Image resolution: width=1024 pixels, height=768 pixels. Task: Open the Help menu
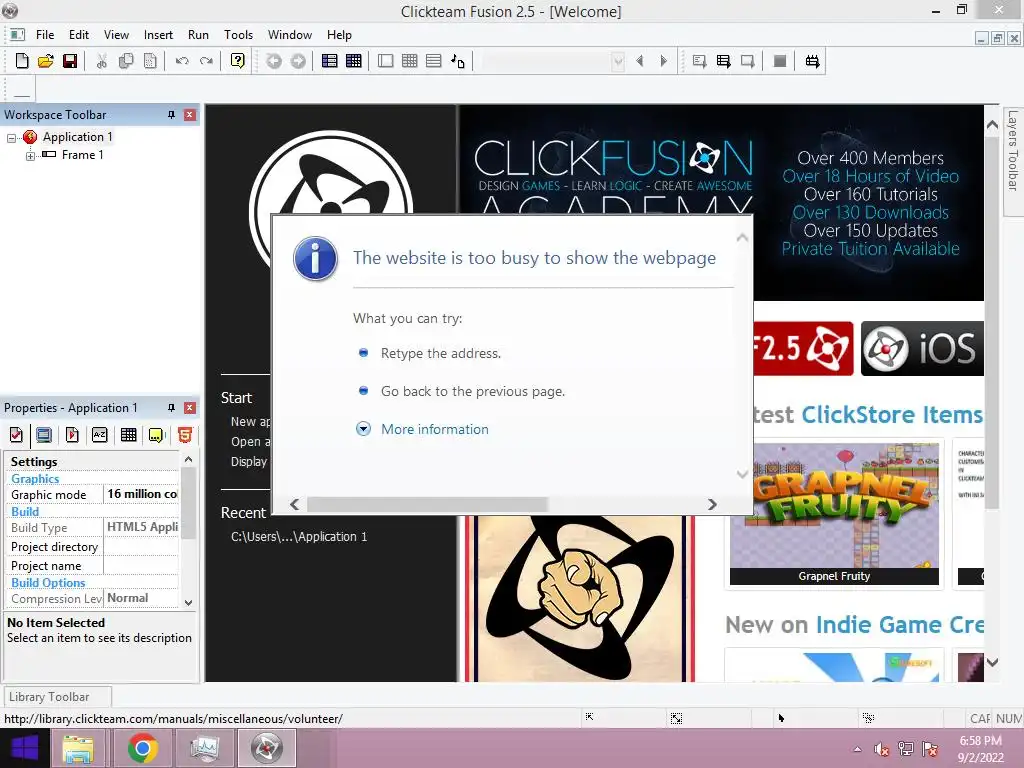pyautogui.click(x=339, y=35)
